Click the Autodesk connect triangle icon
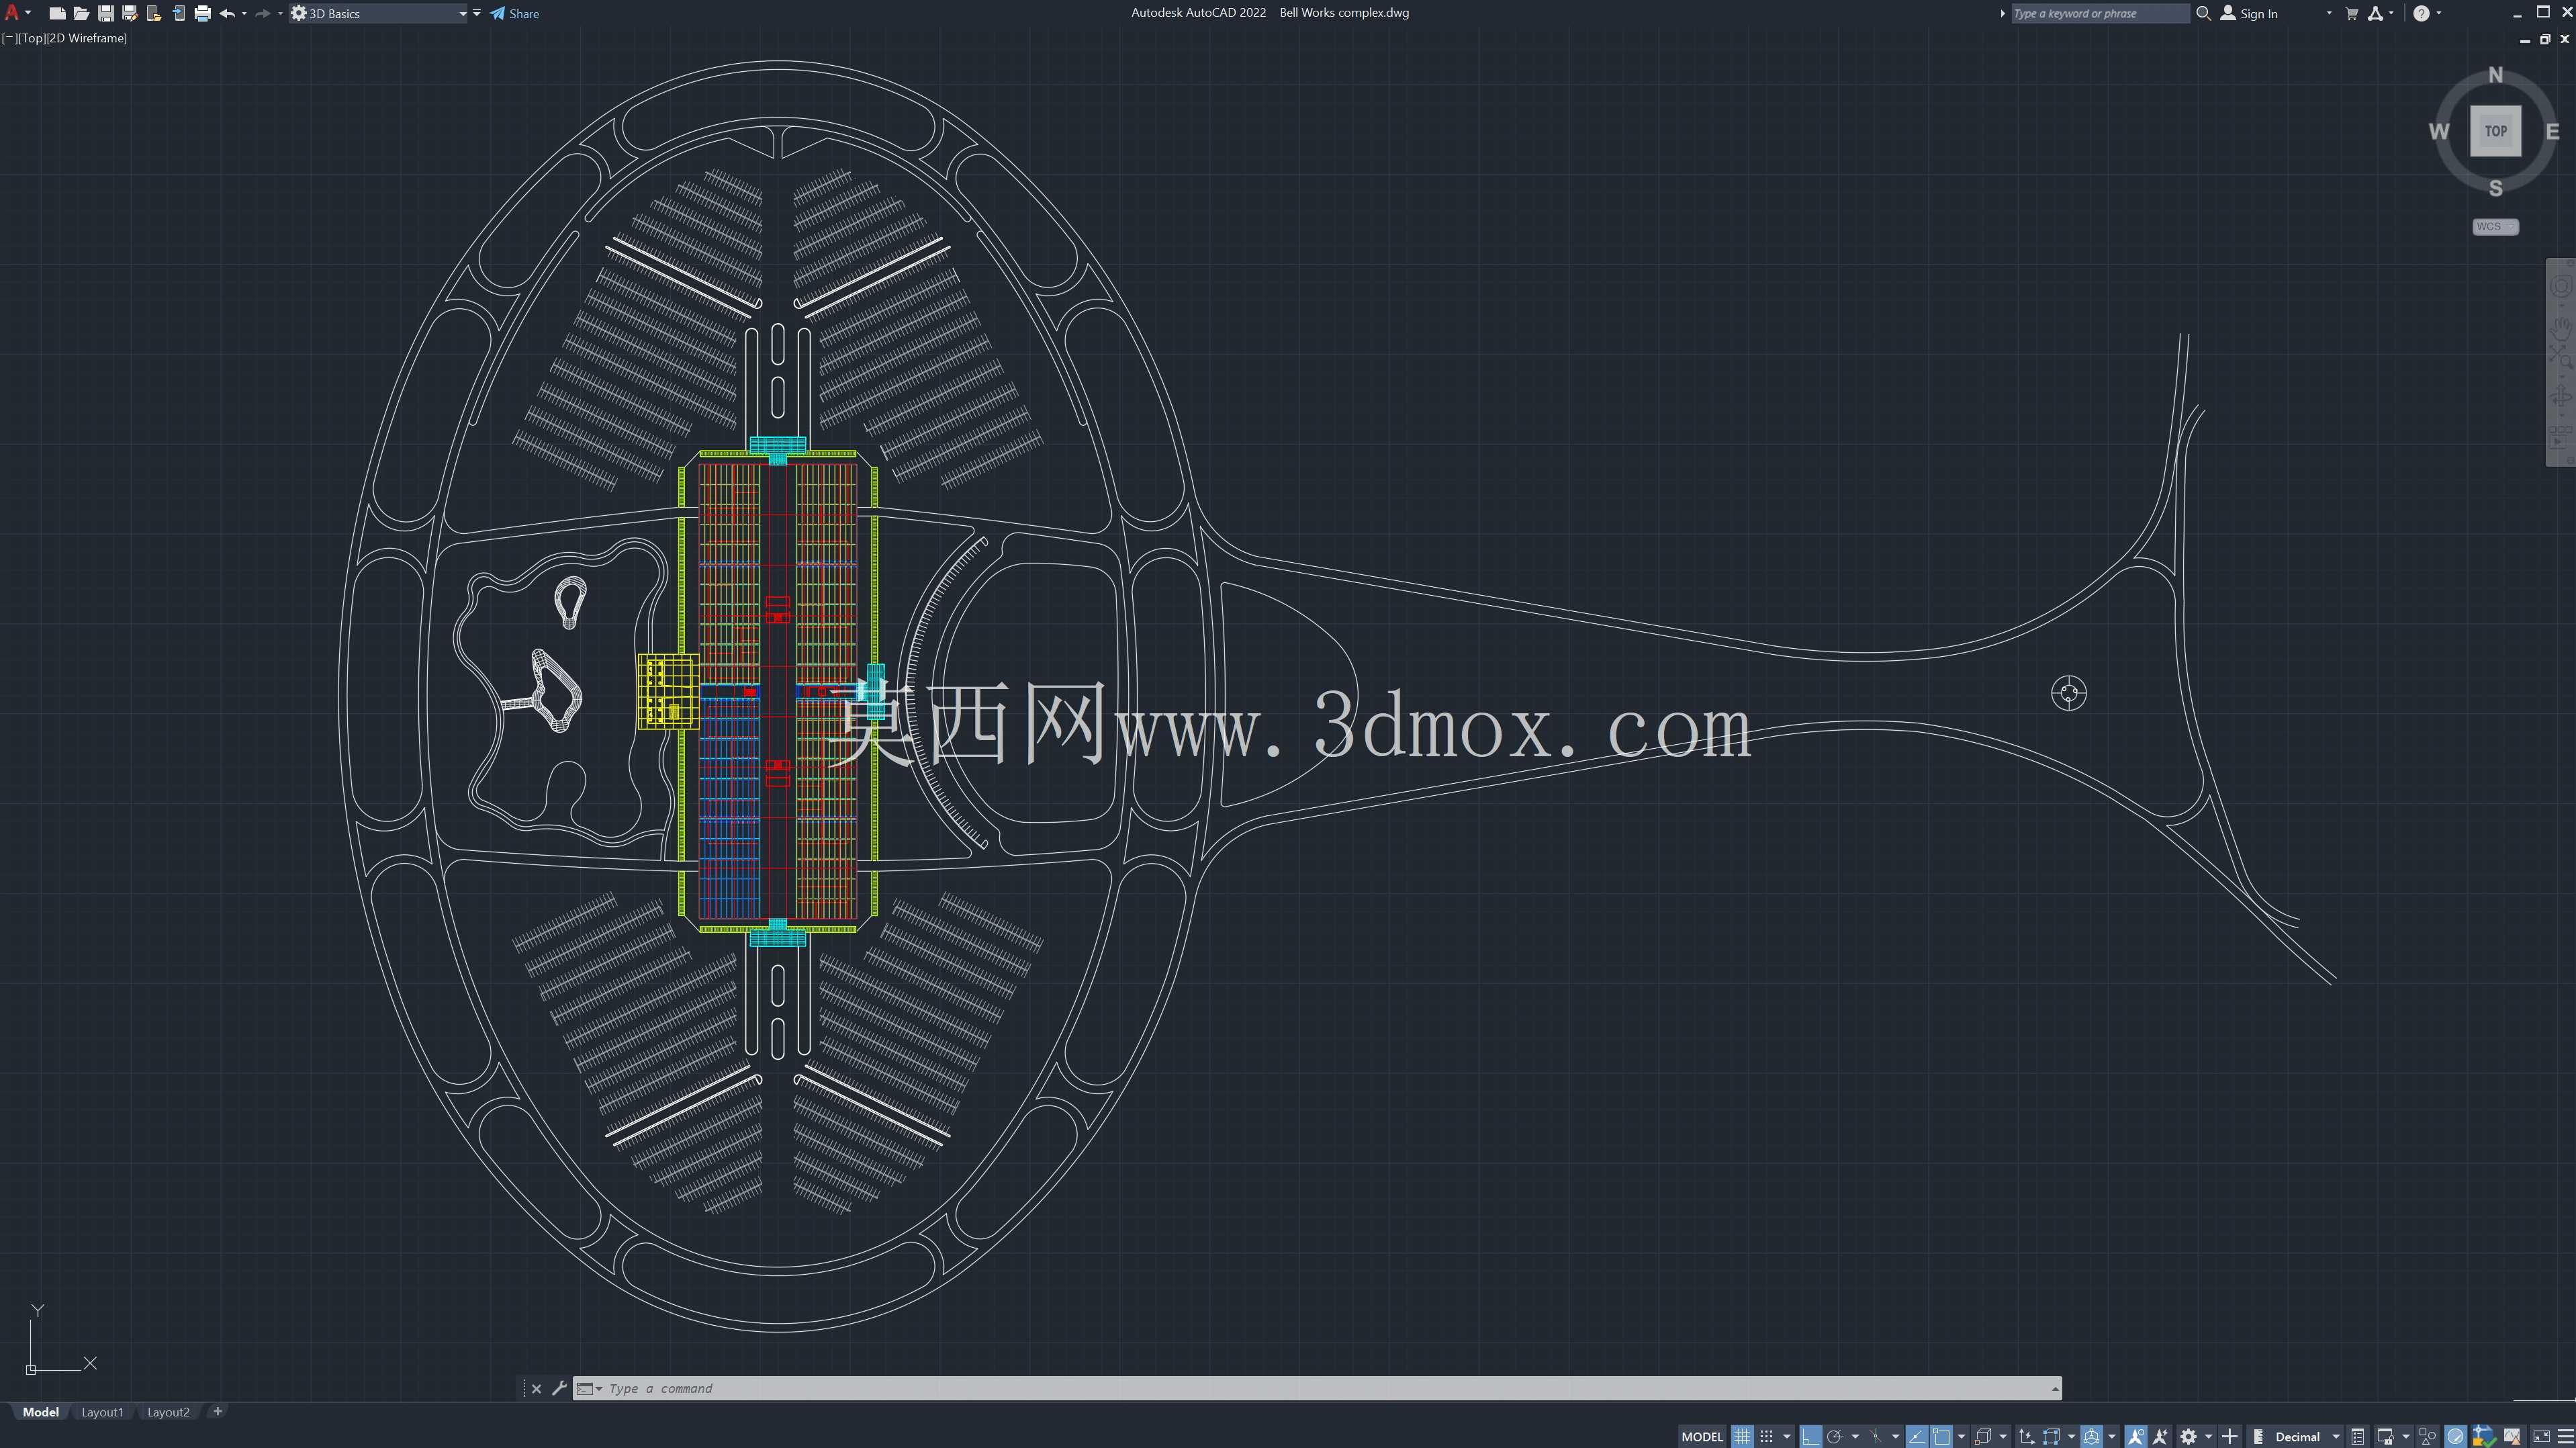This screenshot has width=2576, height=1448. (2376, 13)
